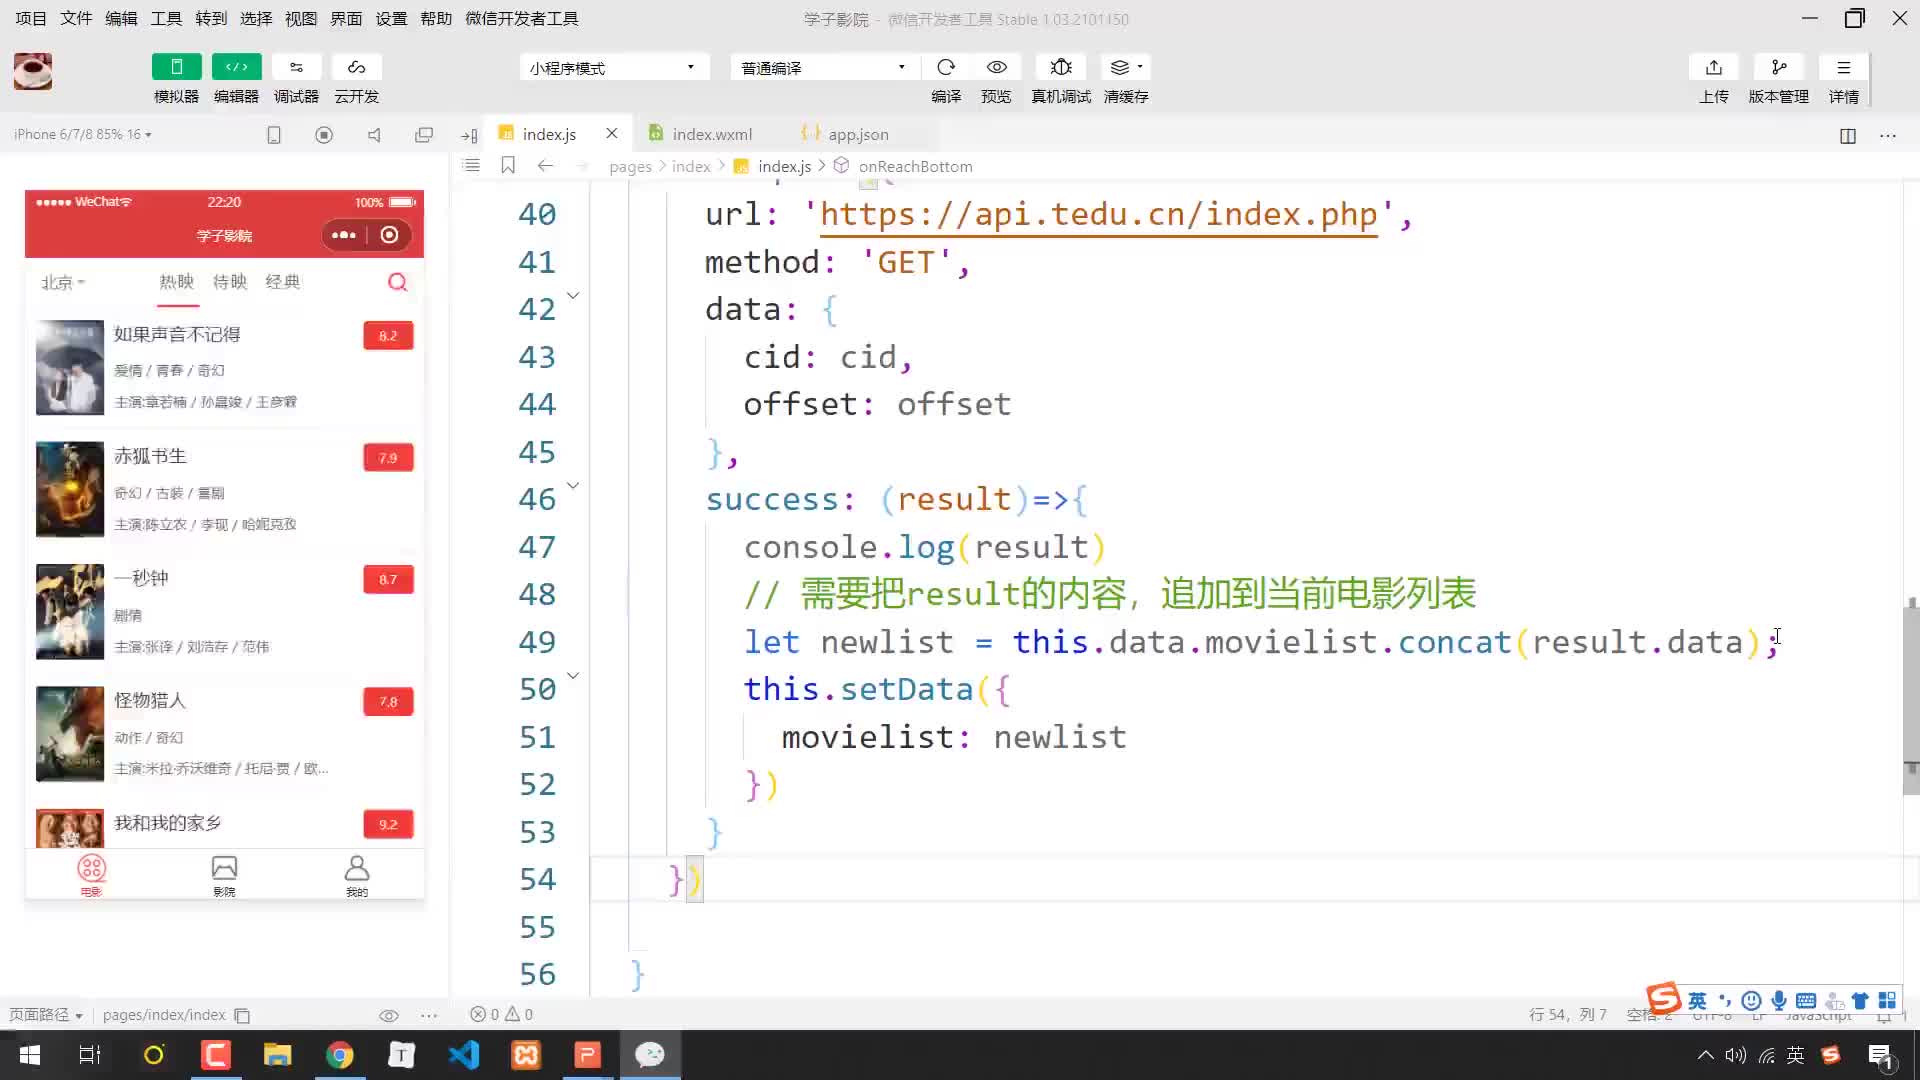Open the movie 如果声音不记得 poster
Viewport: 1920px width, 1080px height.
[x=70, y=367]
